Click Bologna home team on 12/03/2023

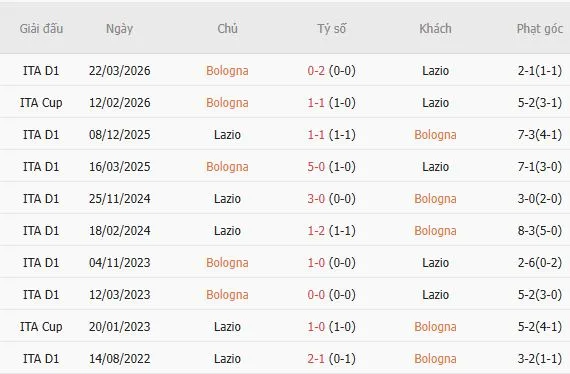click(227, 295)
